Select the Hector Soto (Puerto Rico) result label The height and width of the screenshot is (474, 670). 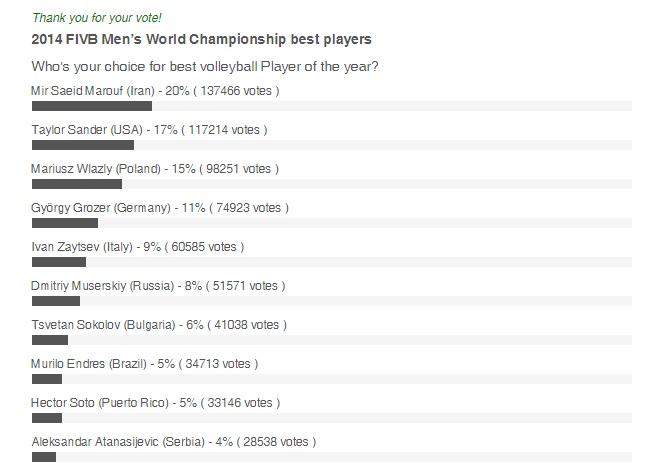point(154,403)
